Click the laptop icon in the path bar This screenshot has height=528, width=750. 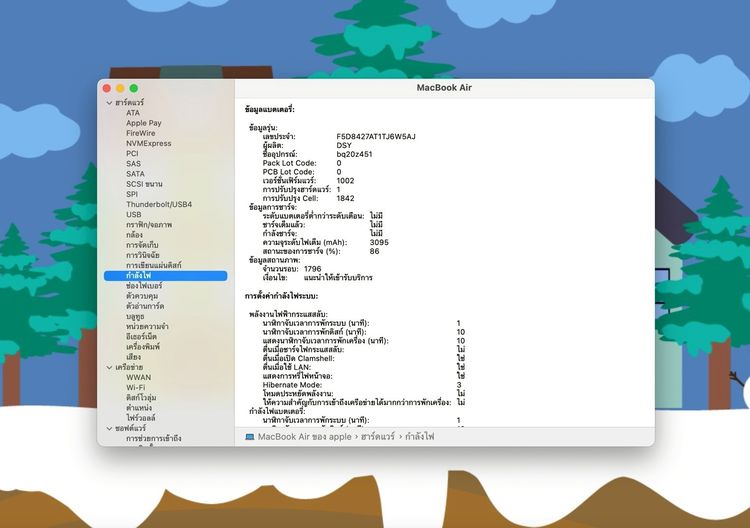[249, 436]
